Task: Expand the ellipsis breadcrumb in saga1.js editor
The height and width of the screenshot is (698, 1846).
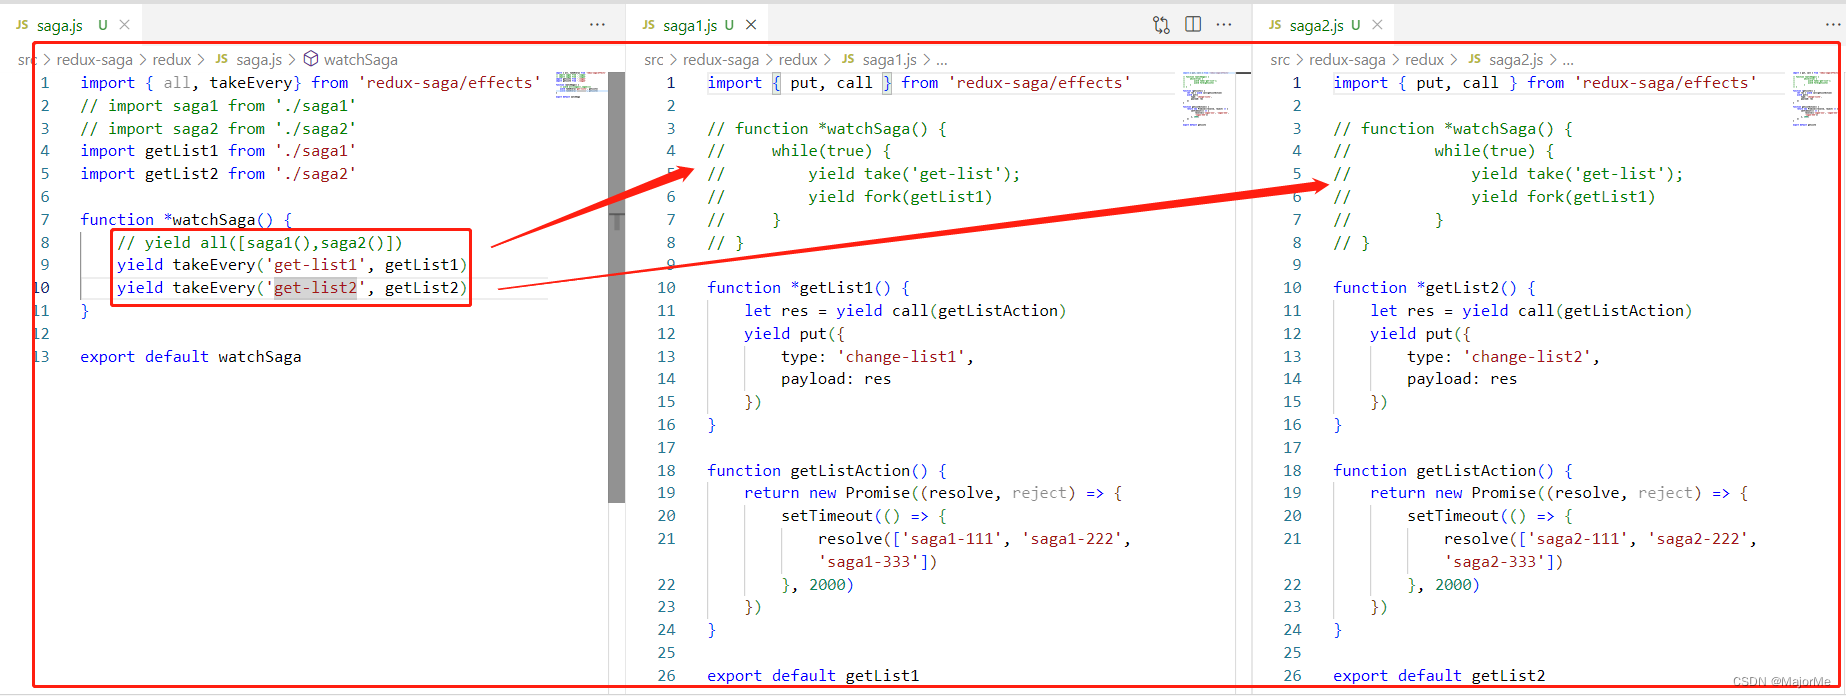Action: coord(942,60)
